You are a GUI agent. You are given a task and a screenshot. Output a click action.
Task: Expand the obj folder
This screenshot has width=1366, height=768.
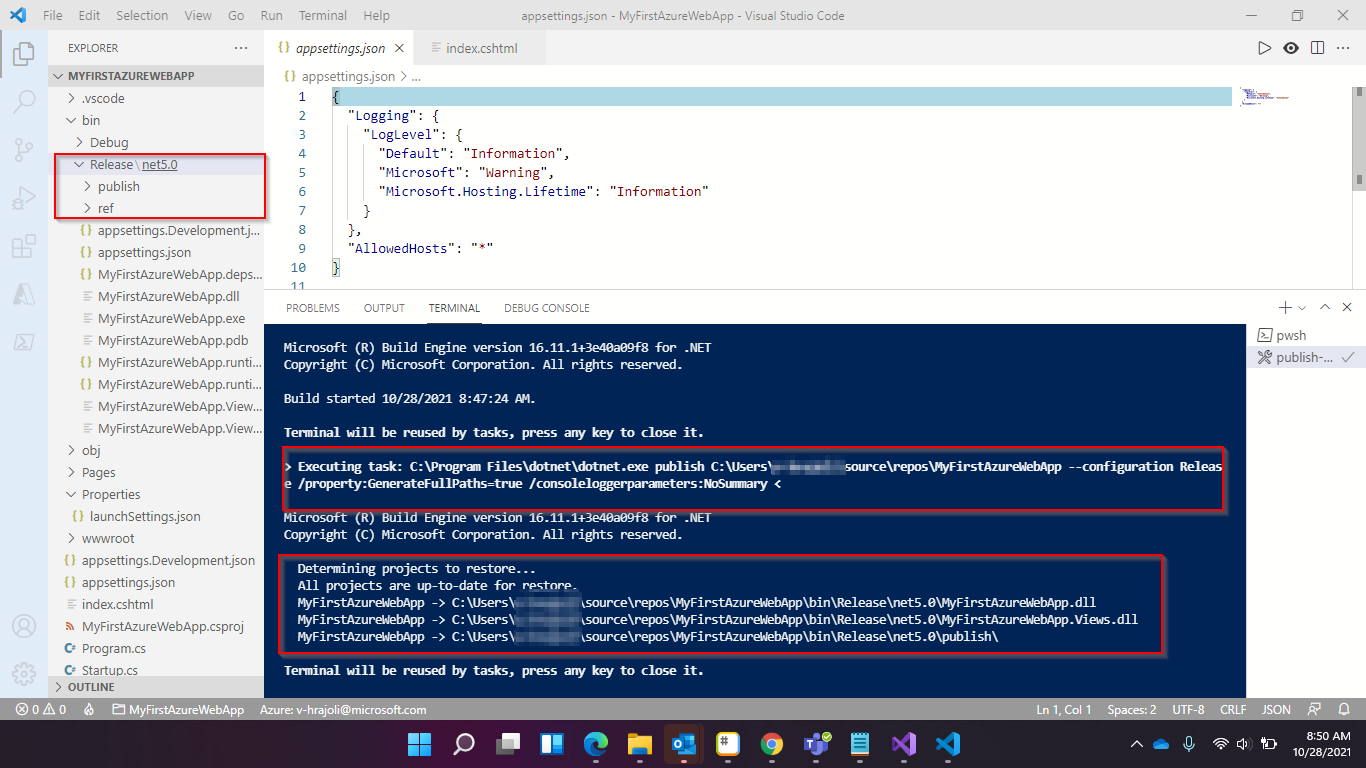tap(156, 450)
